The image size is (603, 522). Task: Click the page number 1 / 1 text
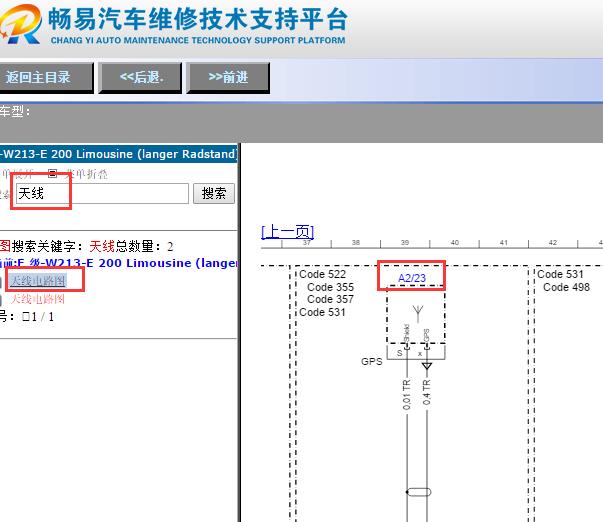point(38,317)
